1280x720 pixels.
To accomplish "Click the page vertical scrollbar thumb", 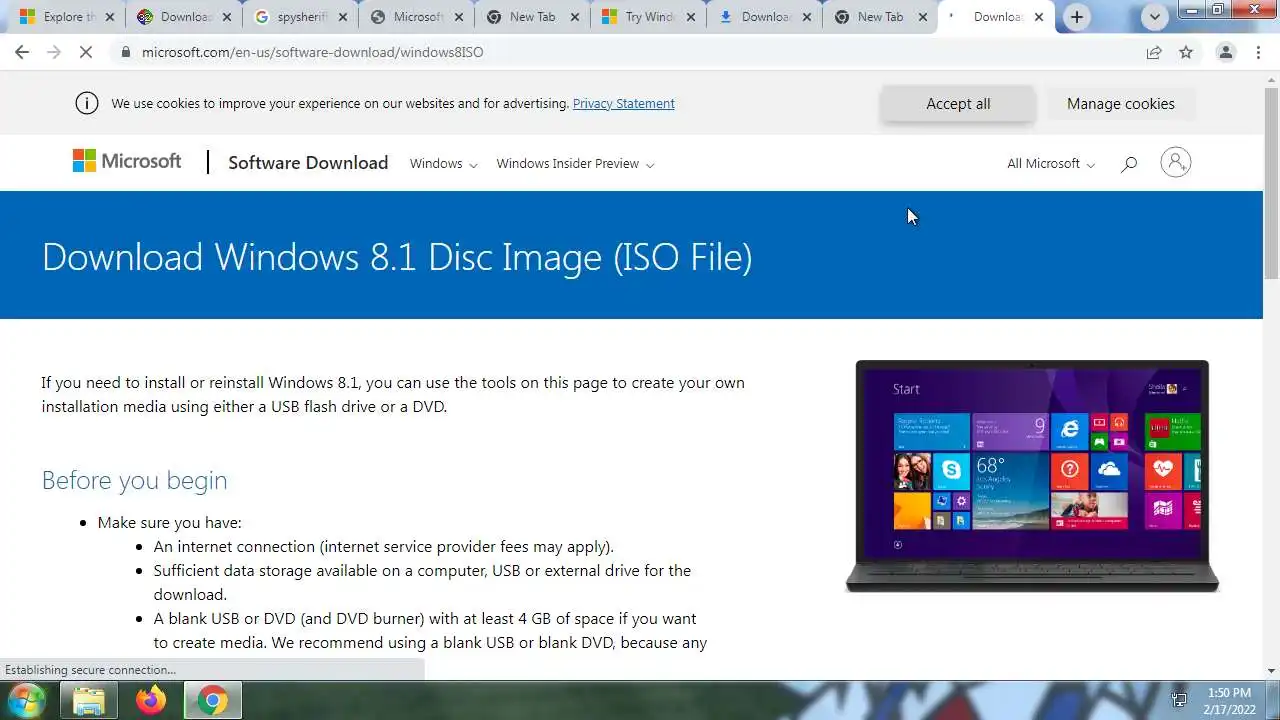I will click(x=1271, y=185).
